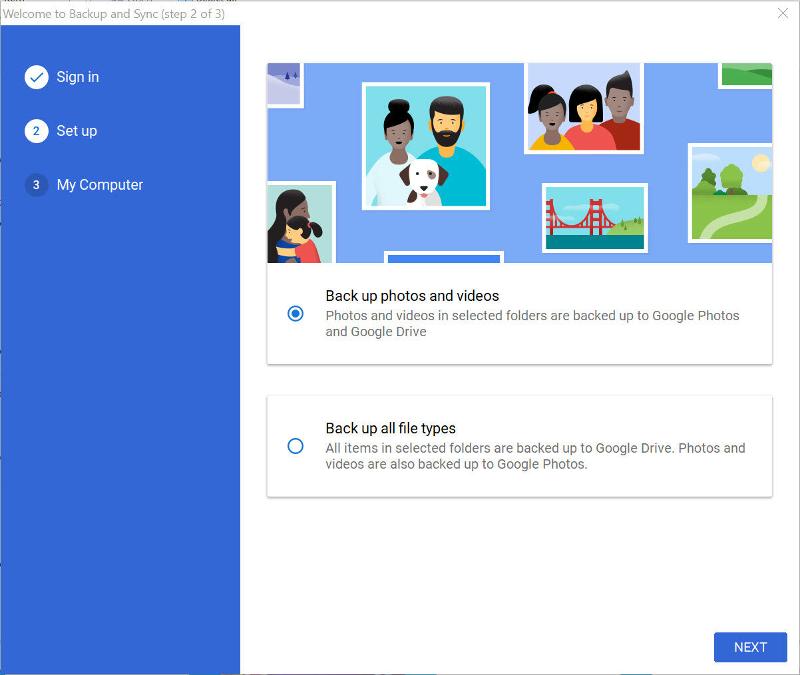
Task: Open the Sign in step
Action: pos(77,77)
